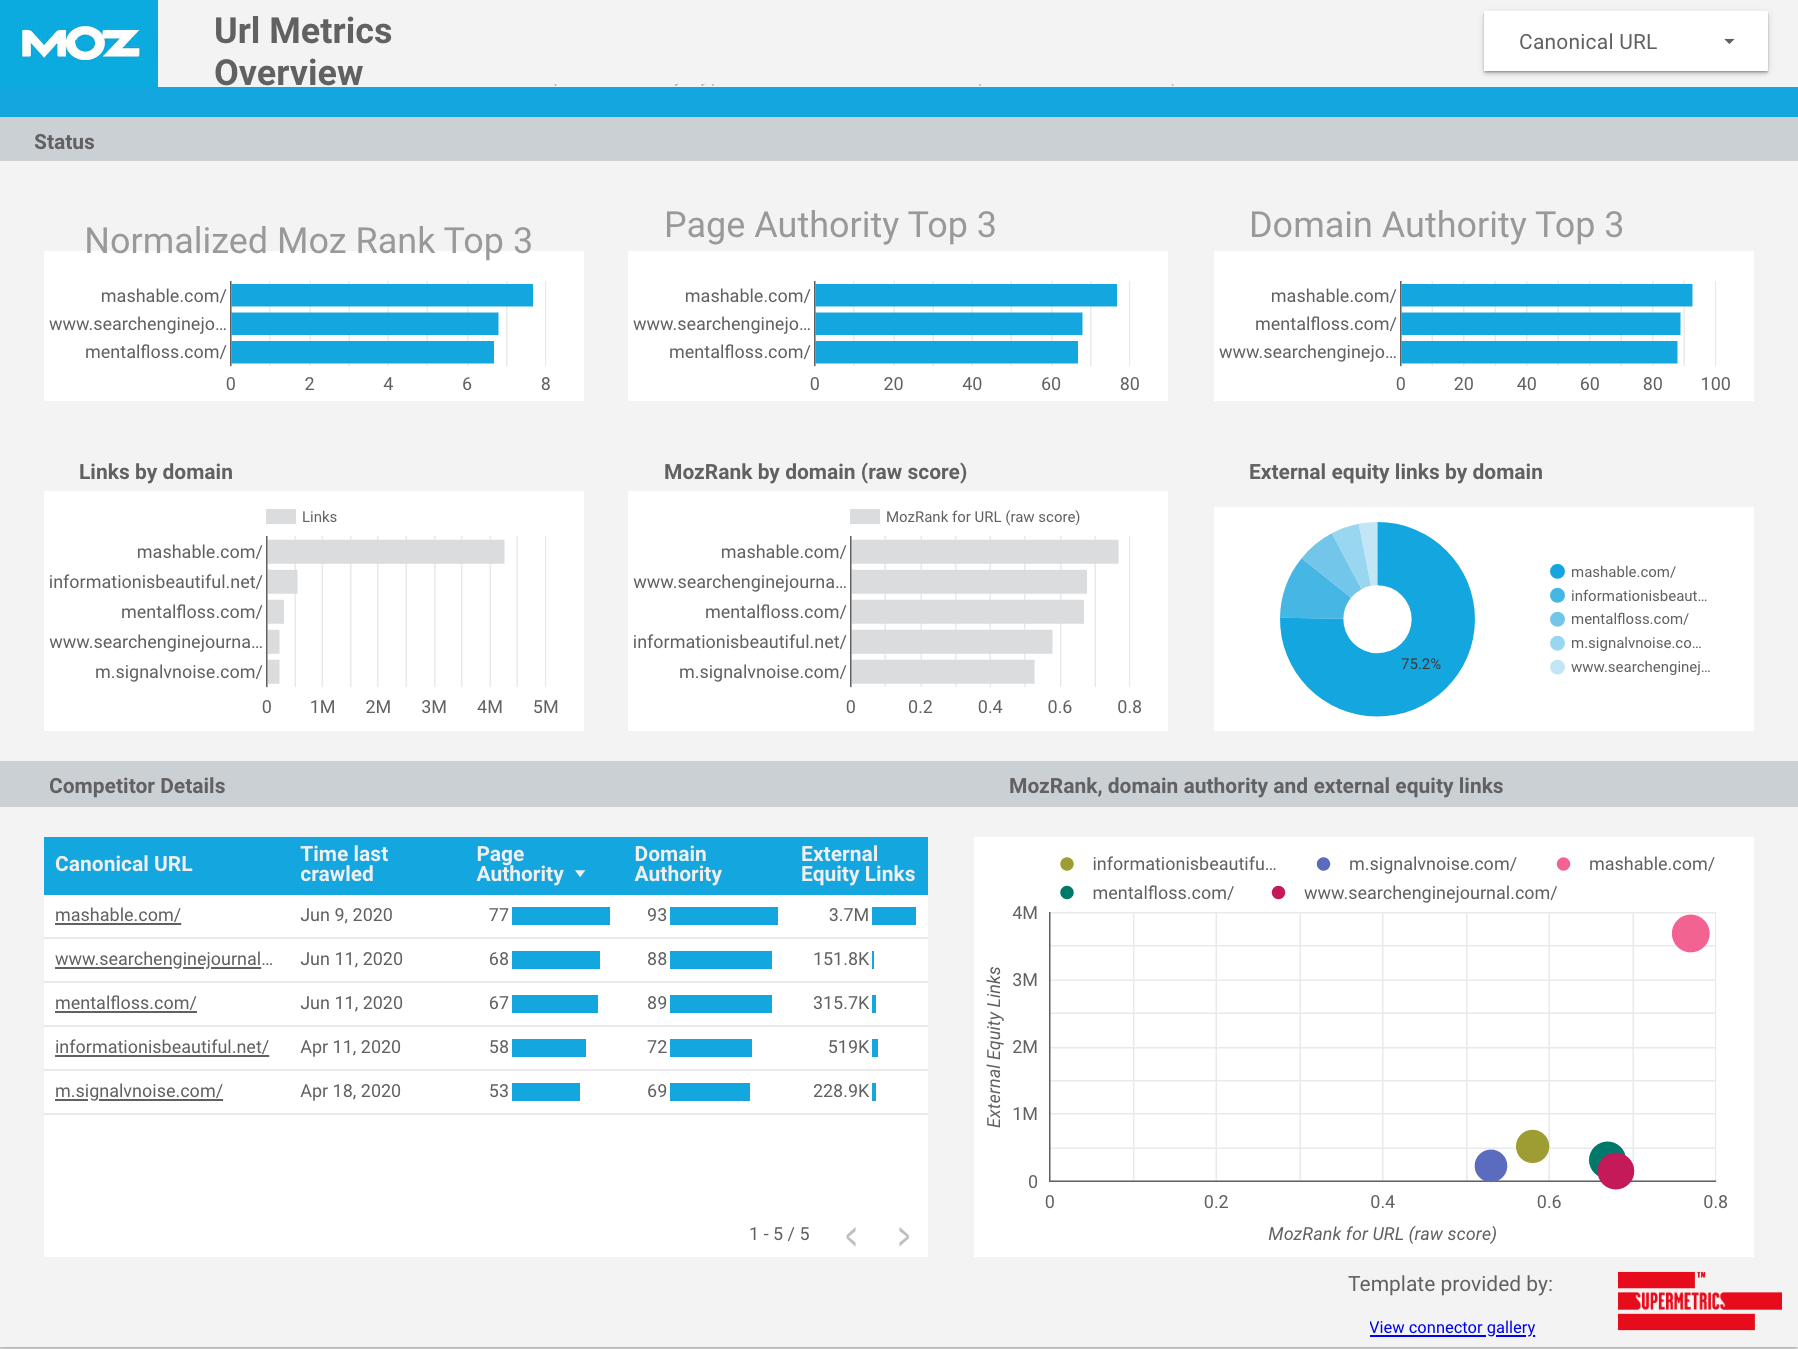Screen dimensions: 1798x1349
Task: Go to previous table page arrow
Action: (852, 1236)
